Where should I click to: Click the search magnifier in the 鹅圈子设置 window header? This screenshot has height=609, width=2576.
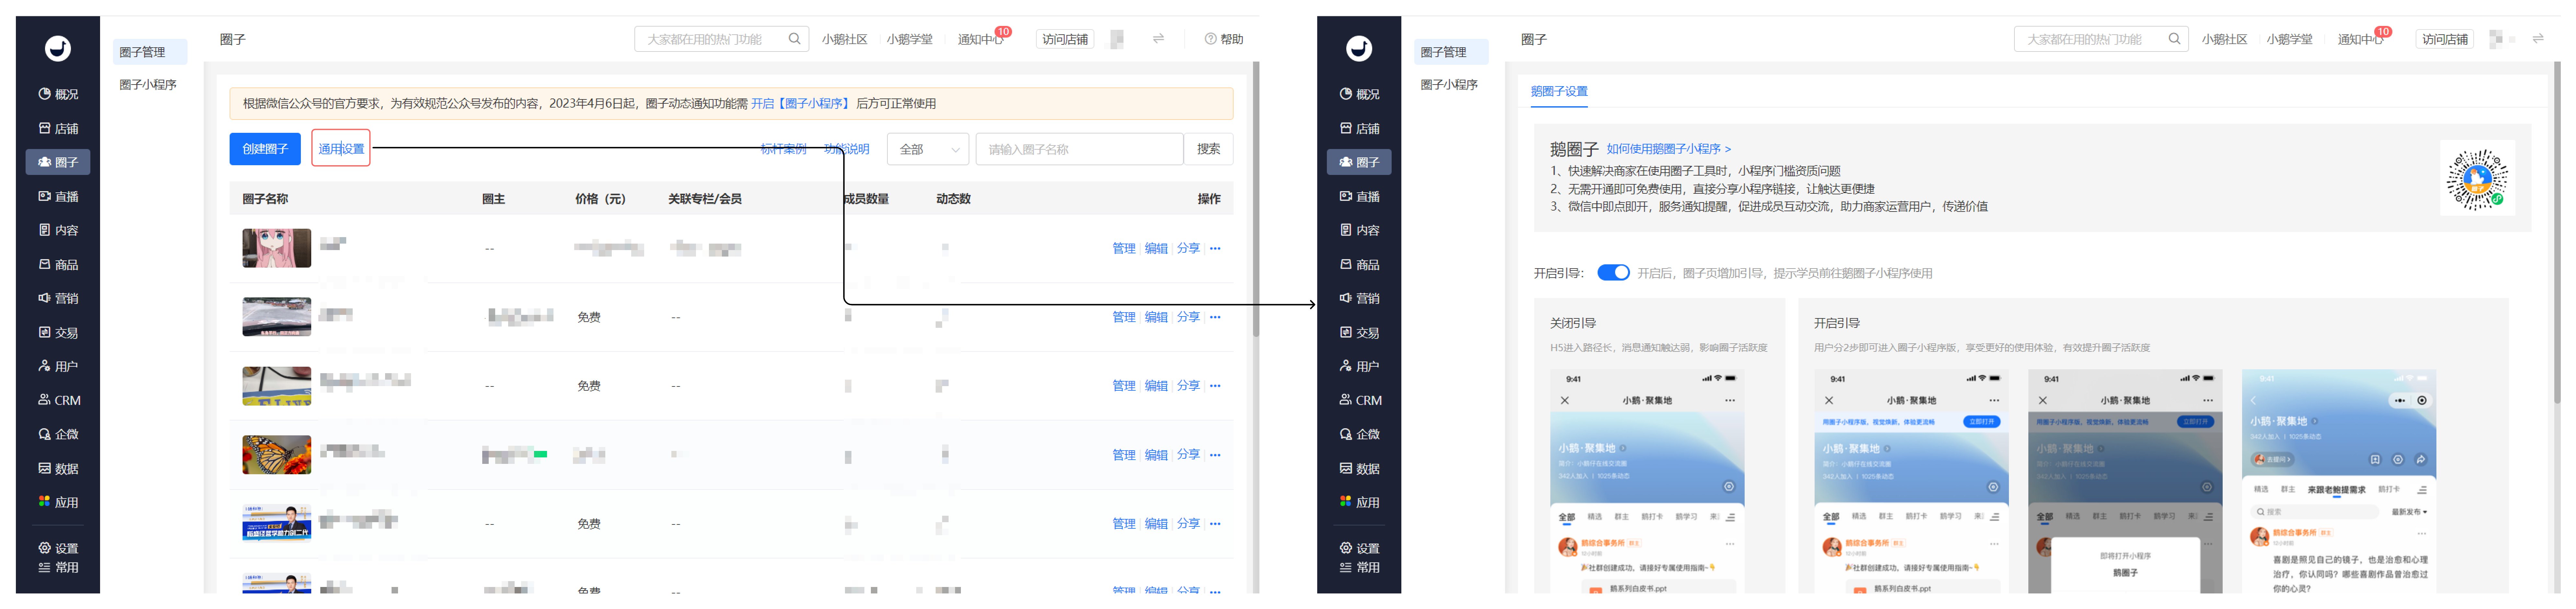pyautogui.click(x=2174, y=39)
